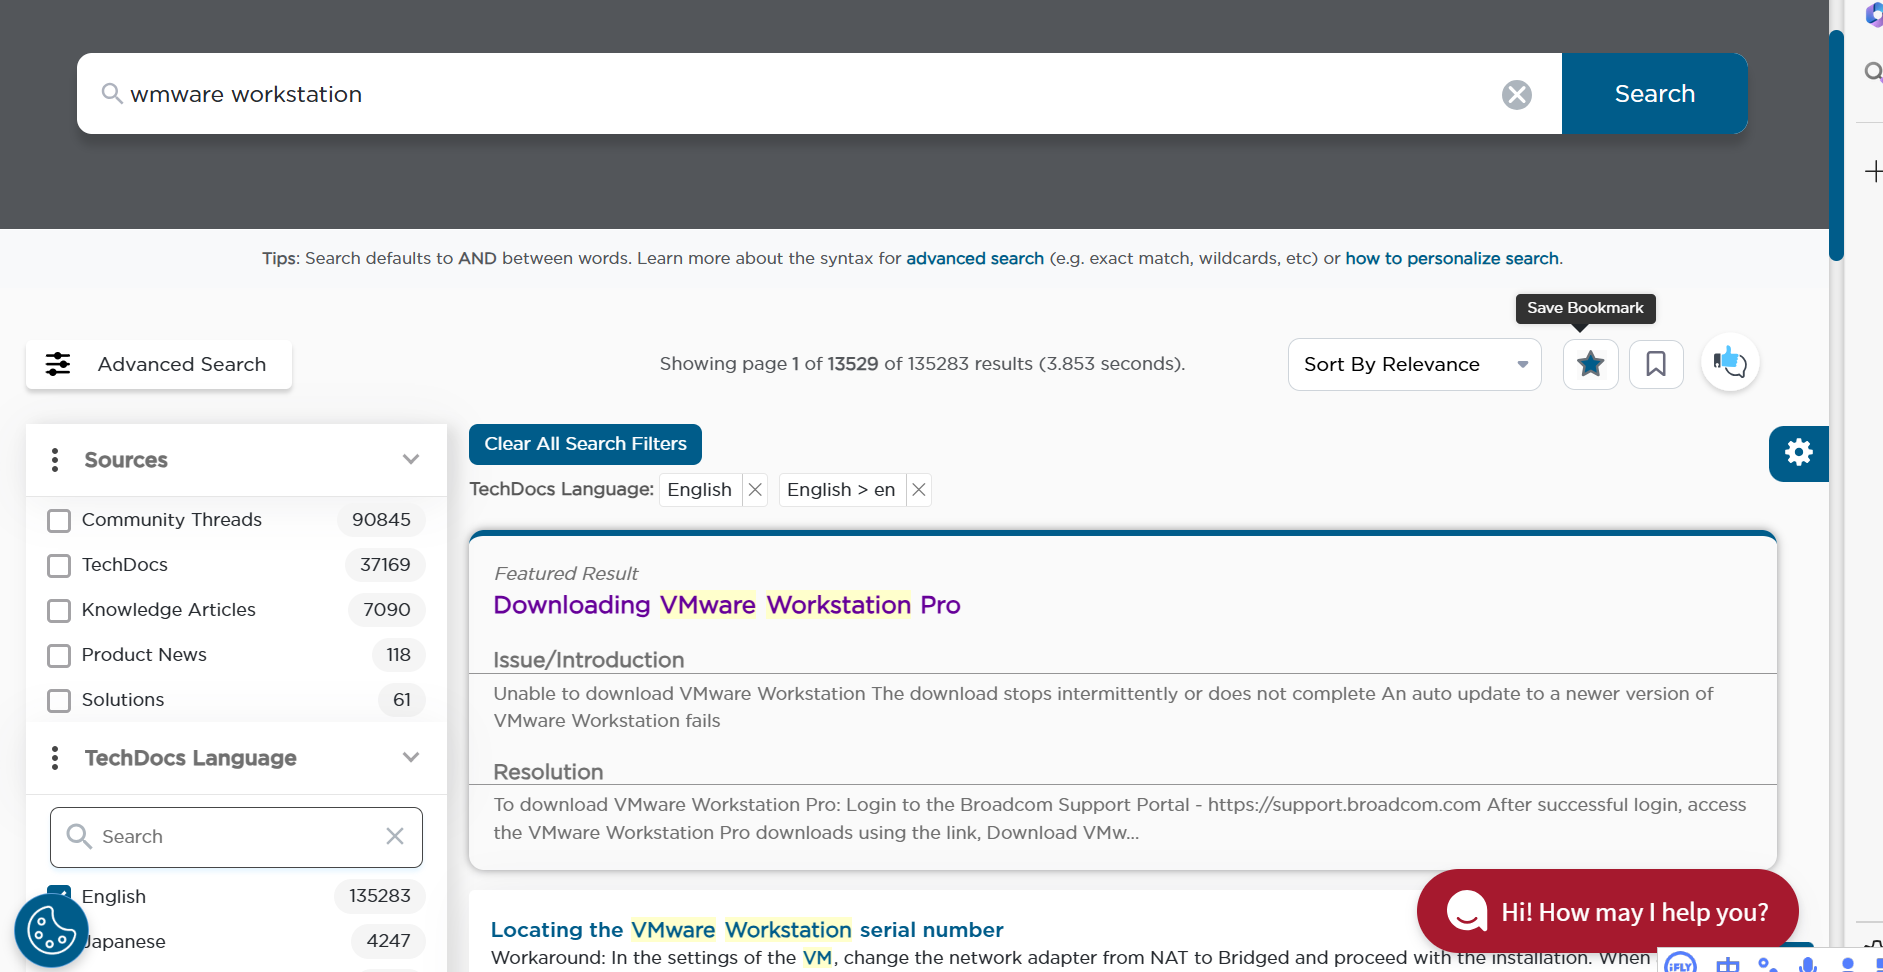This screenshot has height=972, width=1883.
Task: Click the TechDocs count '37169'
Action: click(x=385, y=565)
